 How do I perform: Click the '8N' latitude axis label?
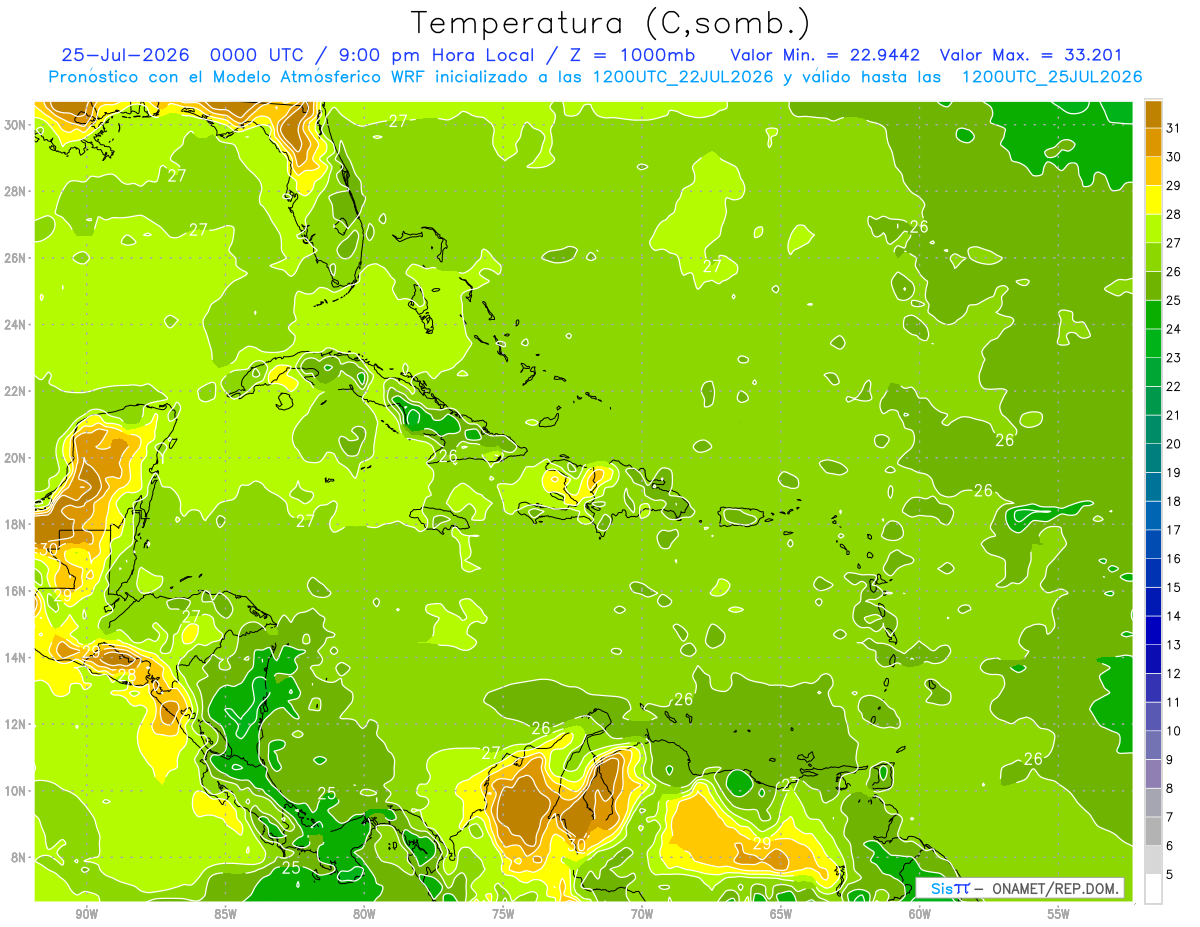click(x=20, y=857)
